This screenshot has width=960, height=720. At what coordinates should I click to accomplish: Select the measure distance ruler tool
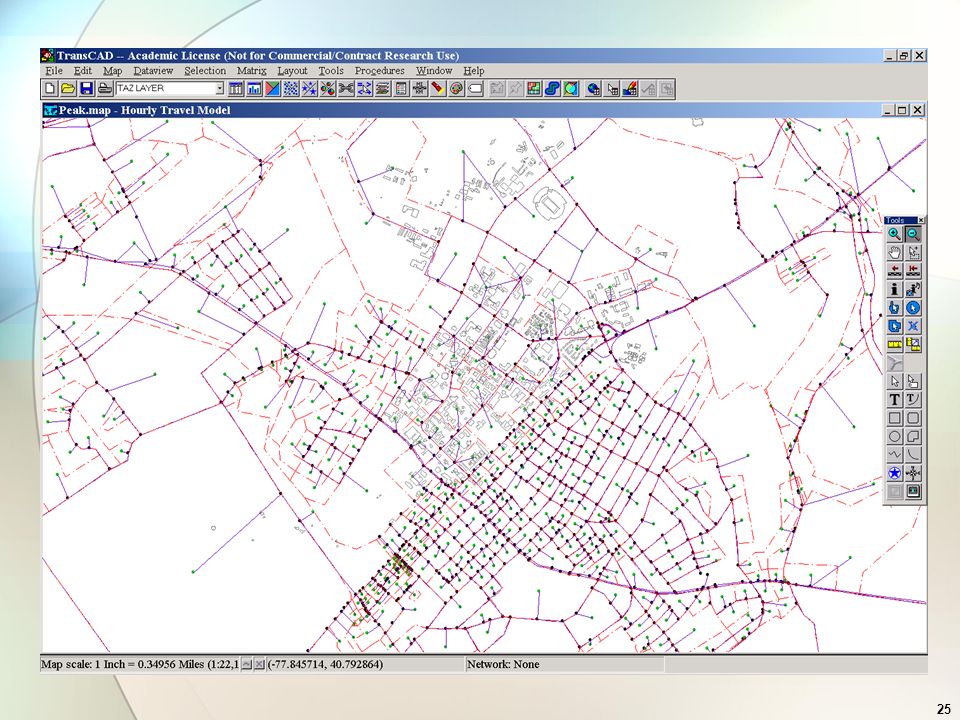pyautogui.click(x=894, y=344)
